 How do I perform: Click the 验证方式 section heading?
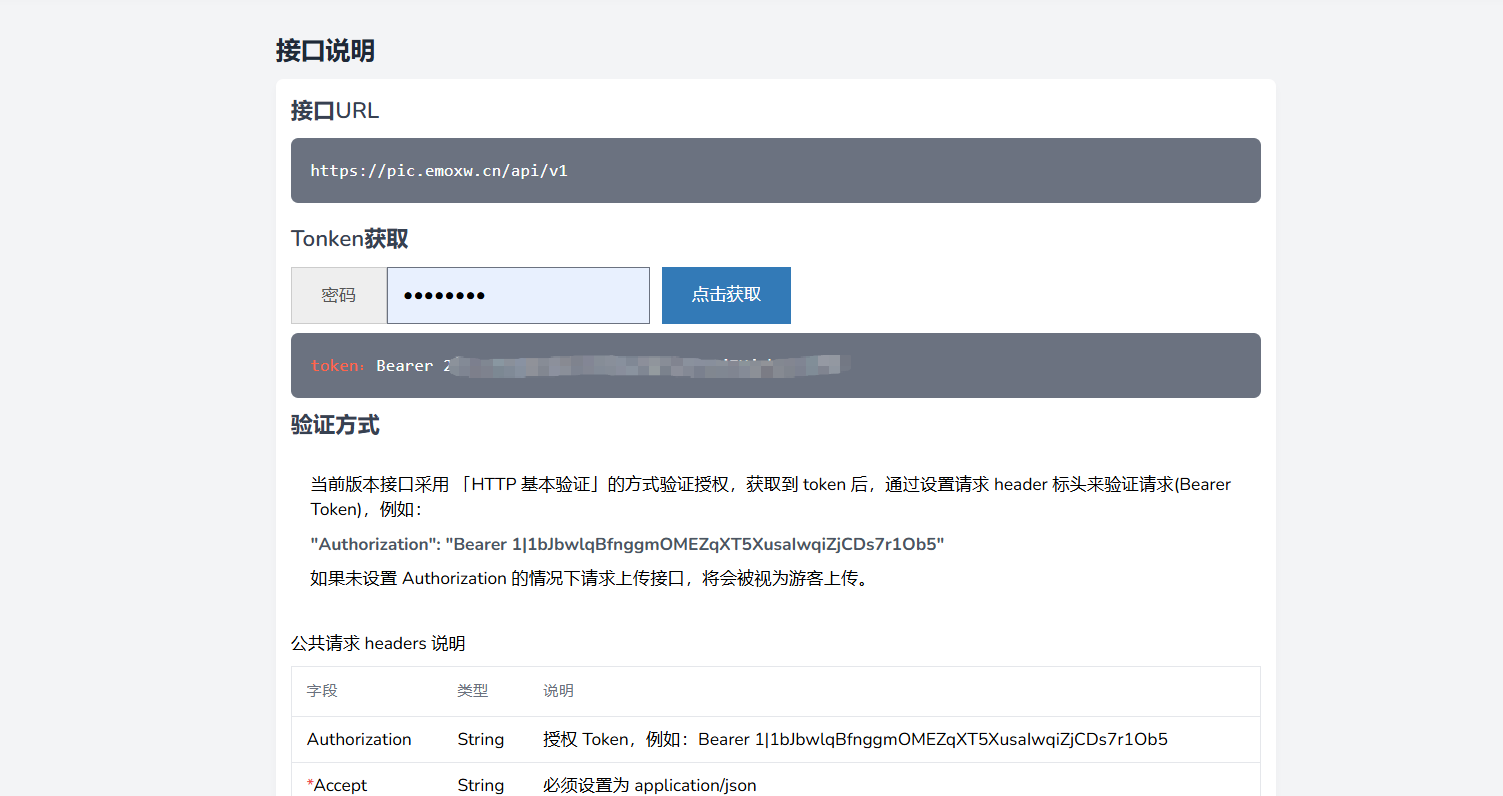(x=335, y=425)
